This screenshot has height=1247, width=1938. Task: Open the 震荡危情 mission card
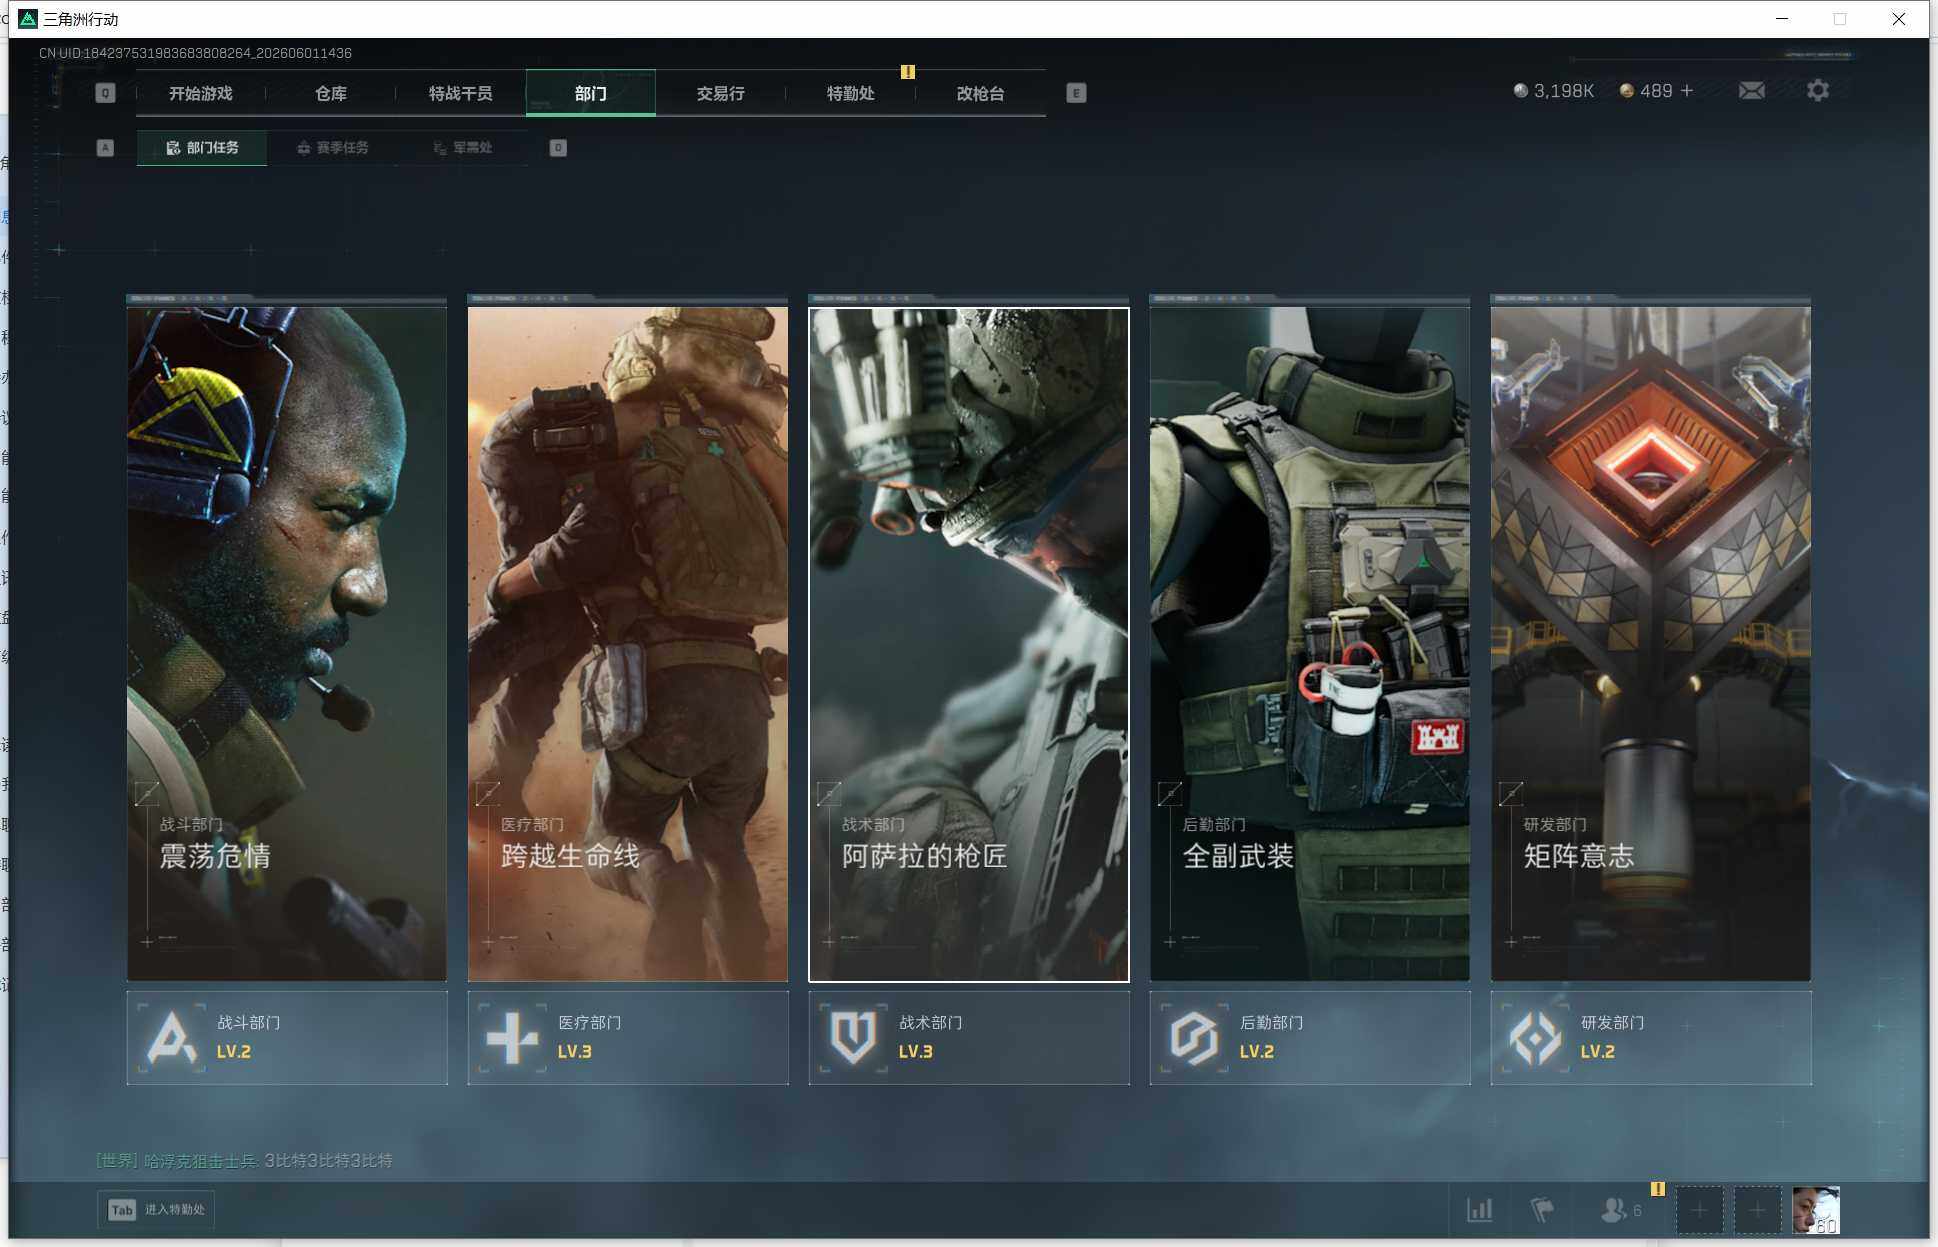coord(287,644)
